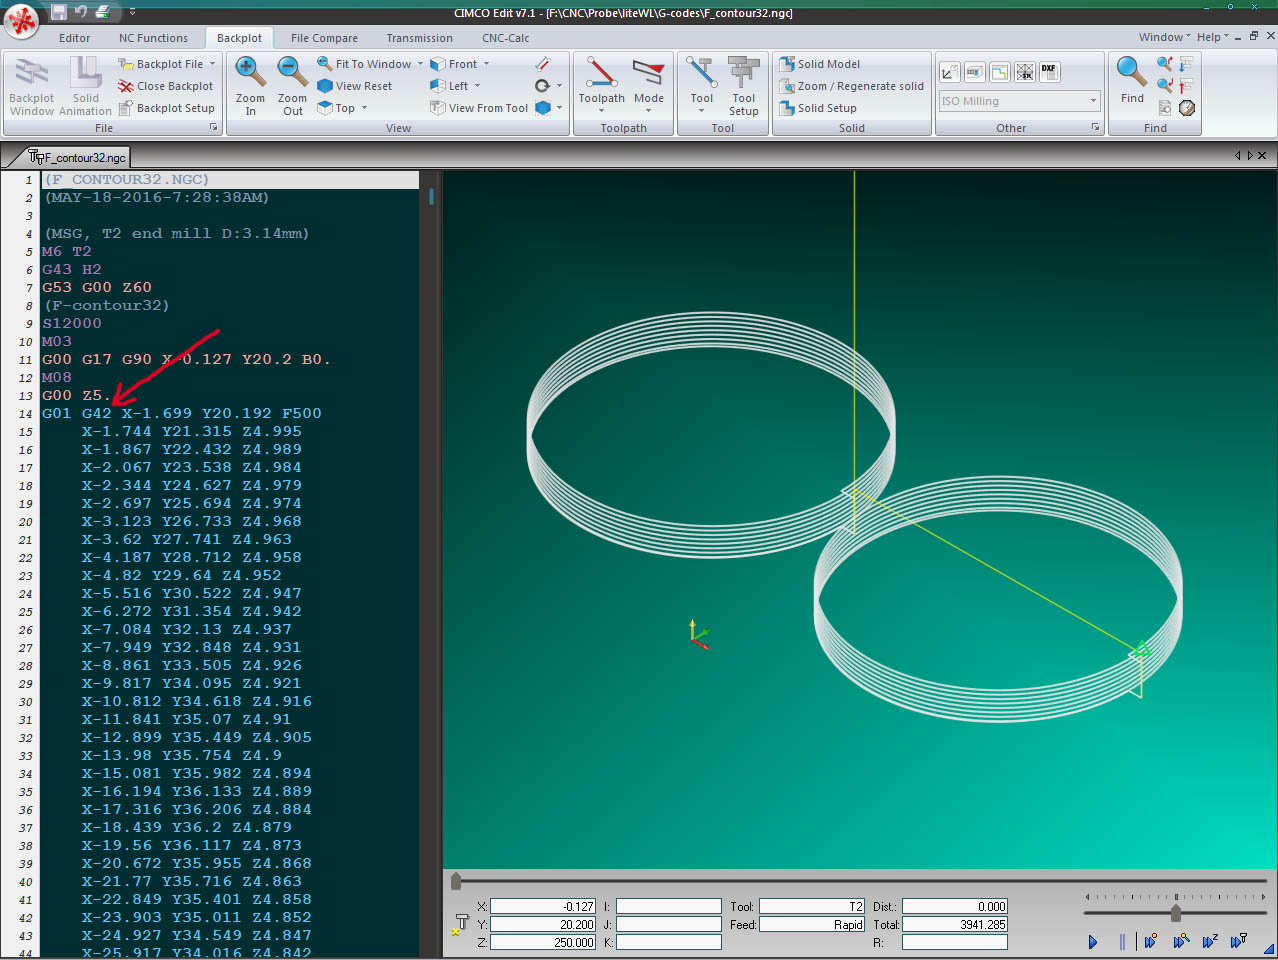Pause the backplot simulation
1278x960 pixels.
(x=1122, y=941)
